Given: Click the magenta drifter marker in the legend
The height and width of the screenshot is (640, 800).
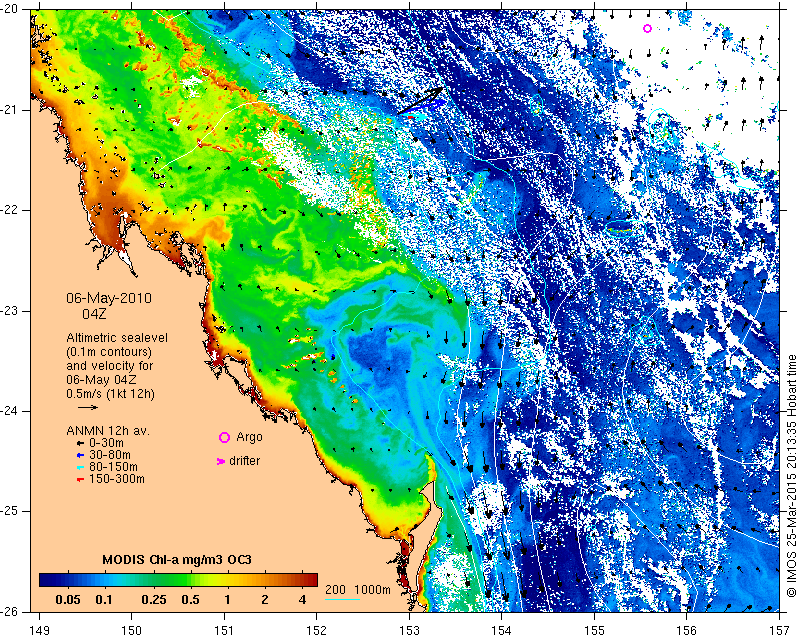Looking at the screenshot, I should (220, 461).
